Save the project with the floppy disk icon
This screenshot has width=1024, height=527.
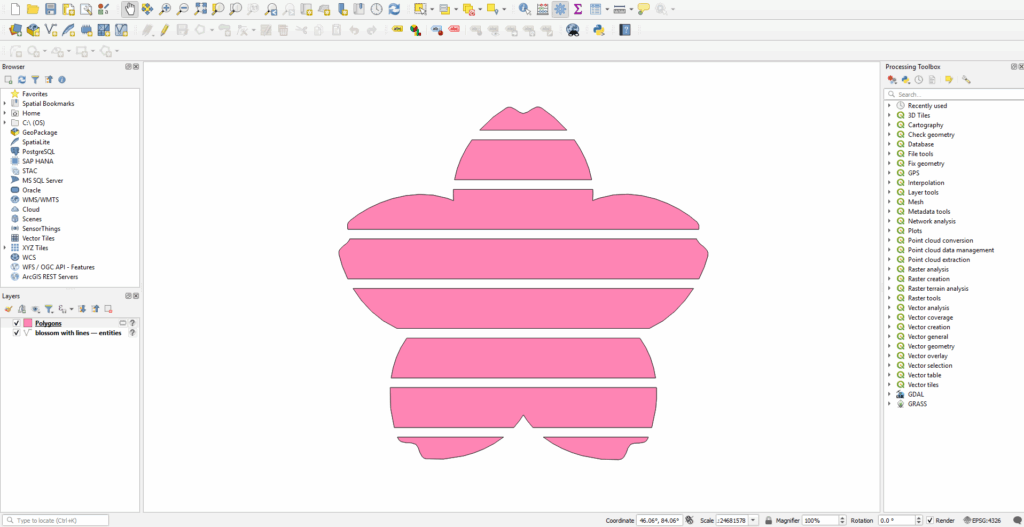[x=50, y=9]
